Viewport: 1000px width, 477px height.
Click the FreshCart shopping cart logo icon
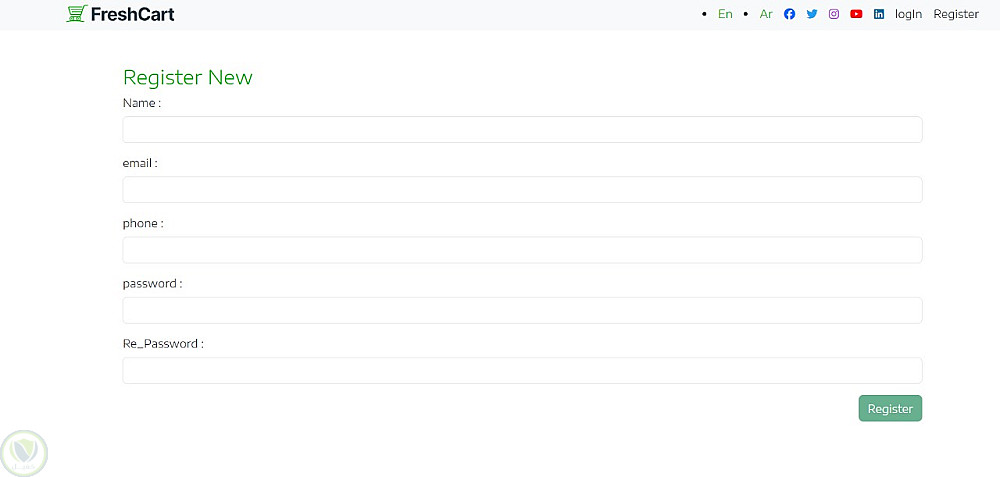point(76,14)
